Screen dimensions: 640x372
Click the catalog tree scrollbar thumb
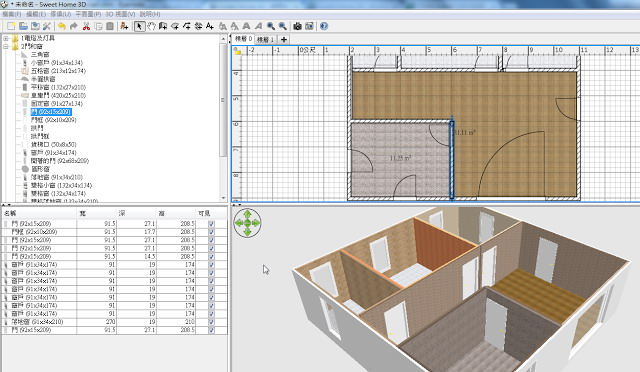pos(223,99)
